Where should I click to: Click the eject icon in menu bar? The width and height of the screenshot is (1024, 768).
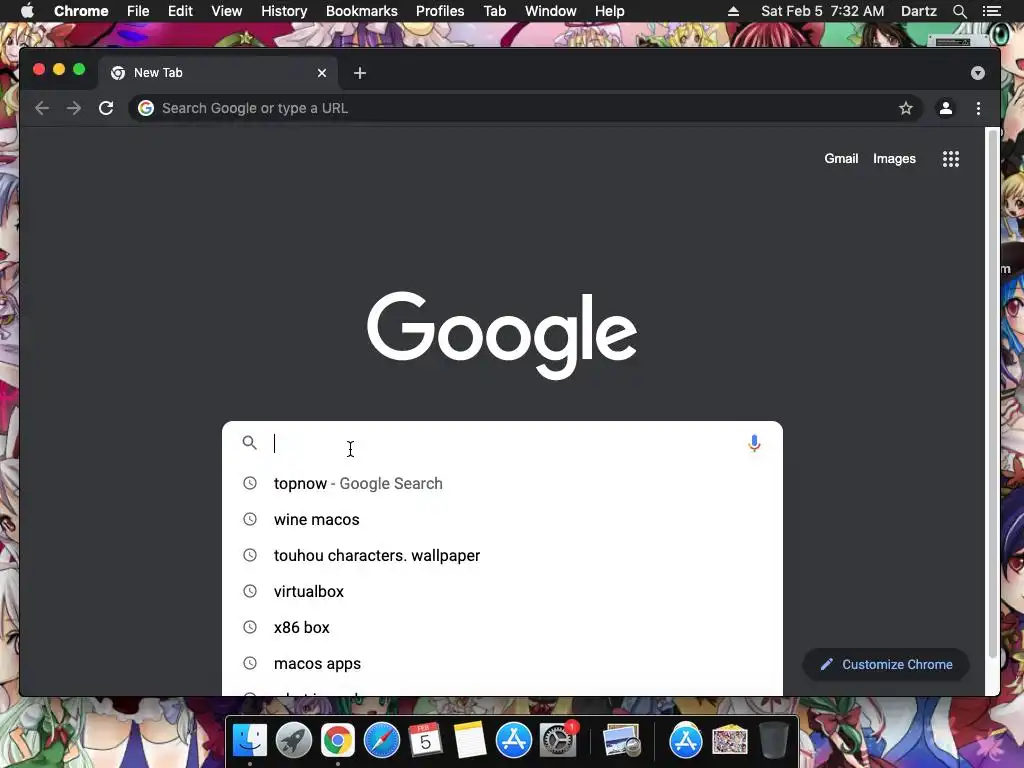pos(733,11)
